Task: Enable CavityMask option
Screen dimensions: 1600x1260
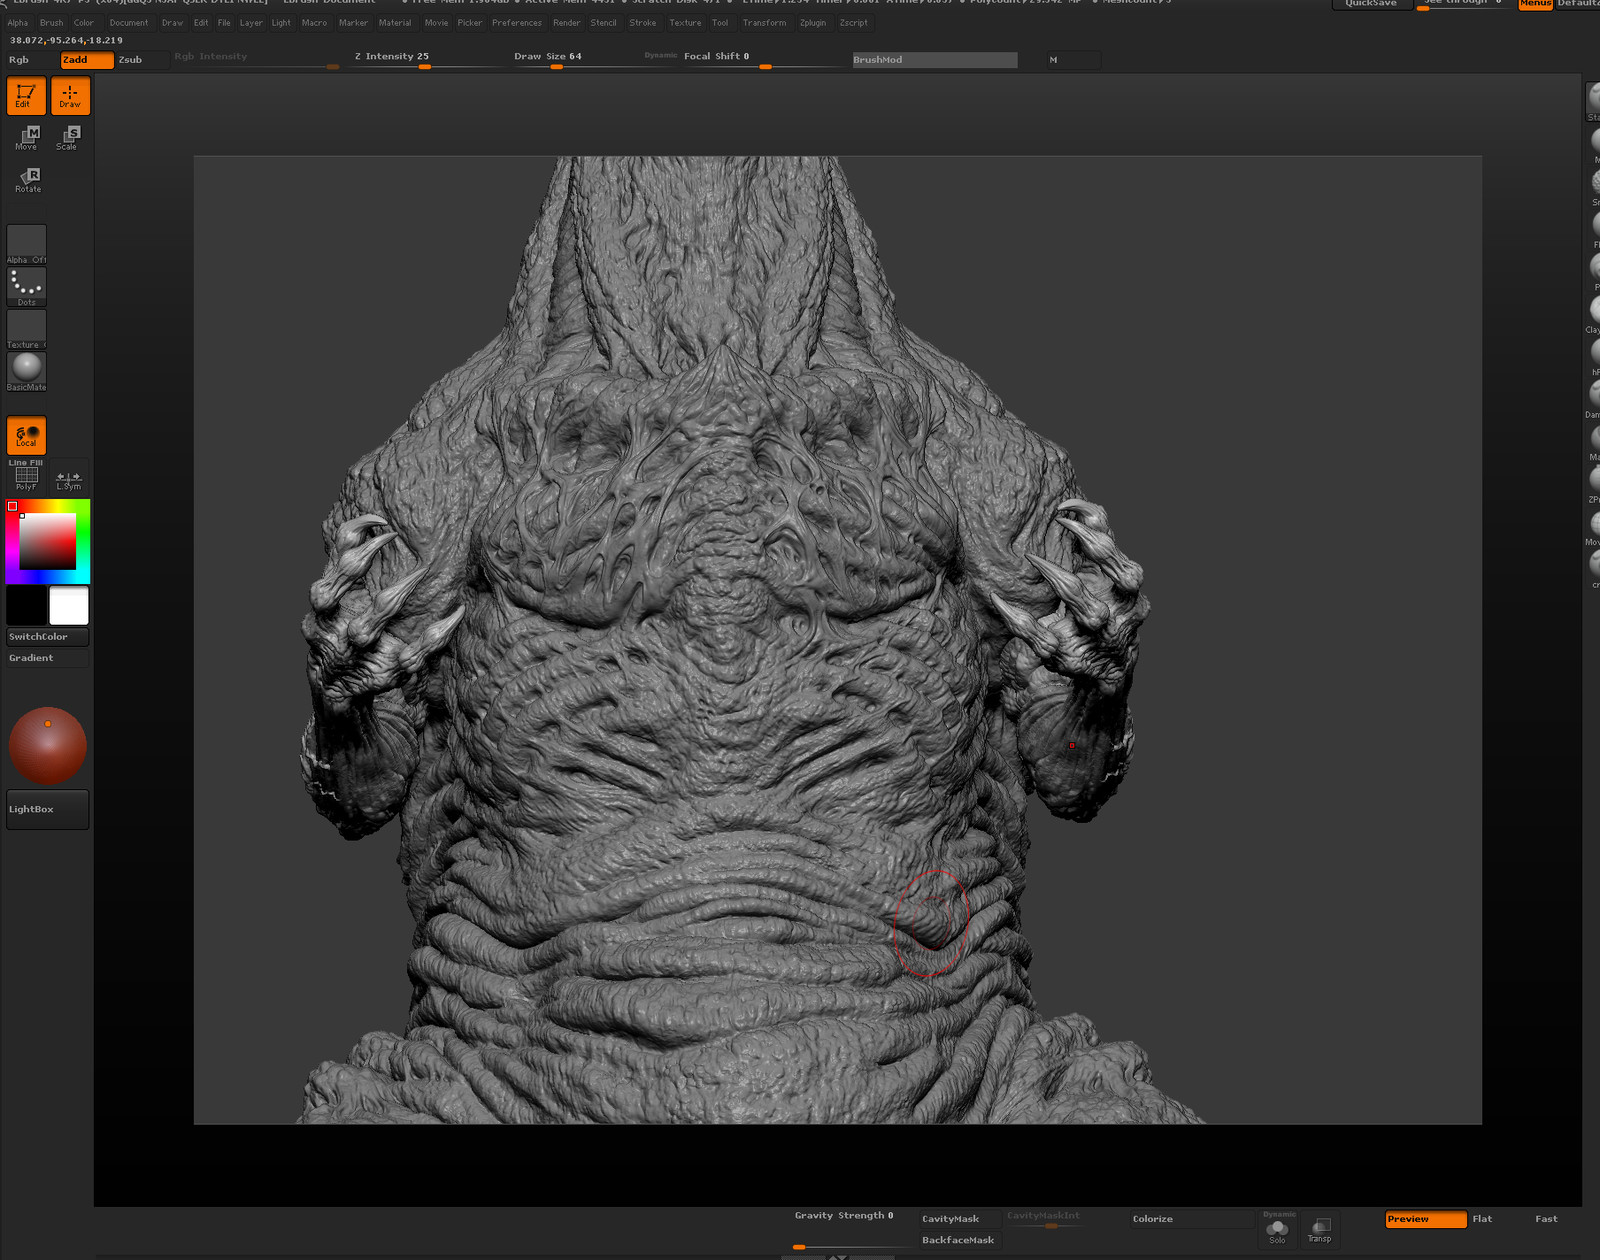Action: tap(959, 1218)
